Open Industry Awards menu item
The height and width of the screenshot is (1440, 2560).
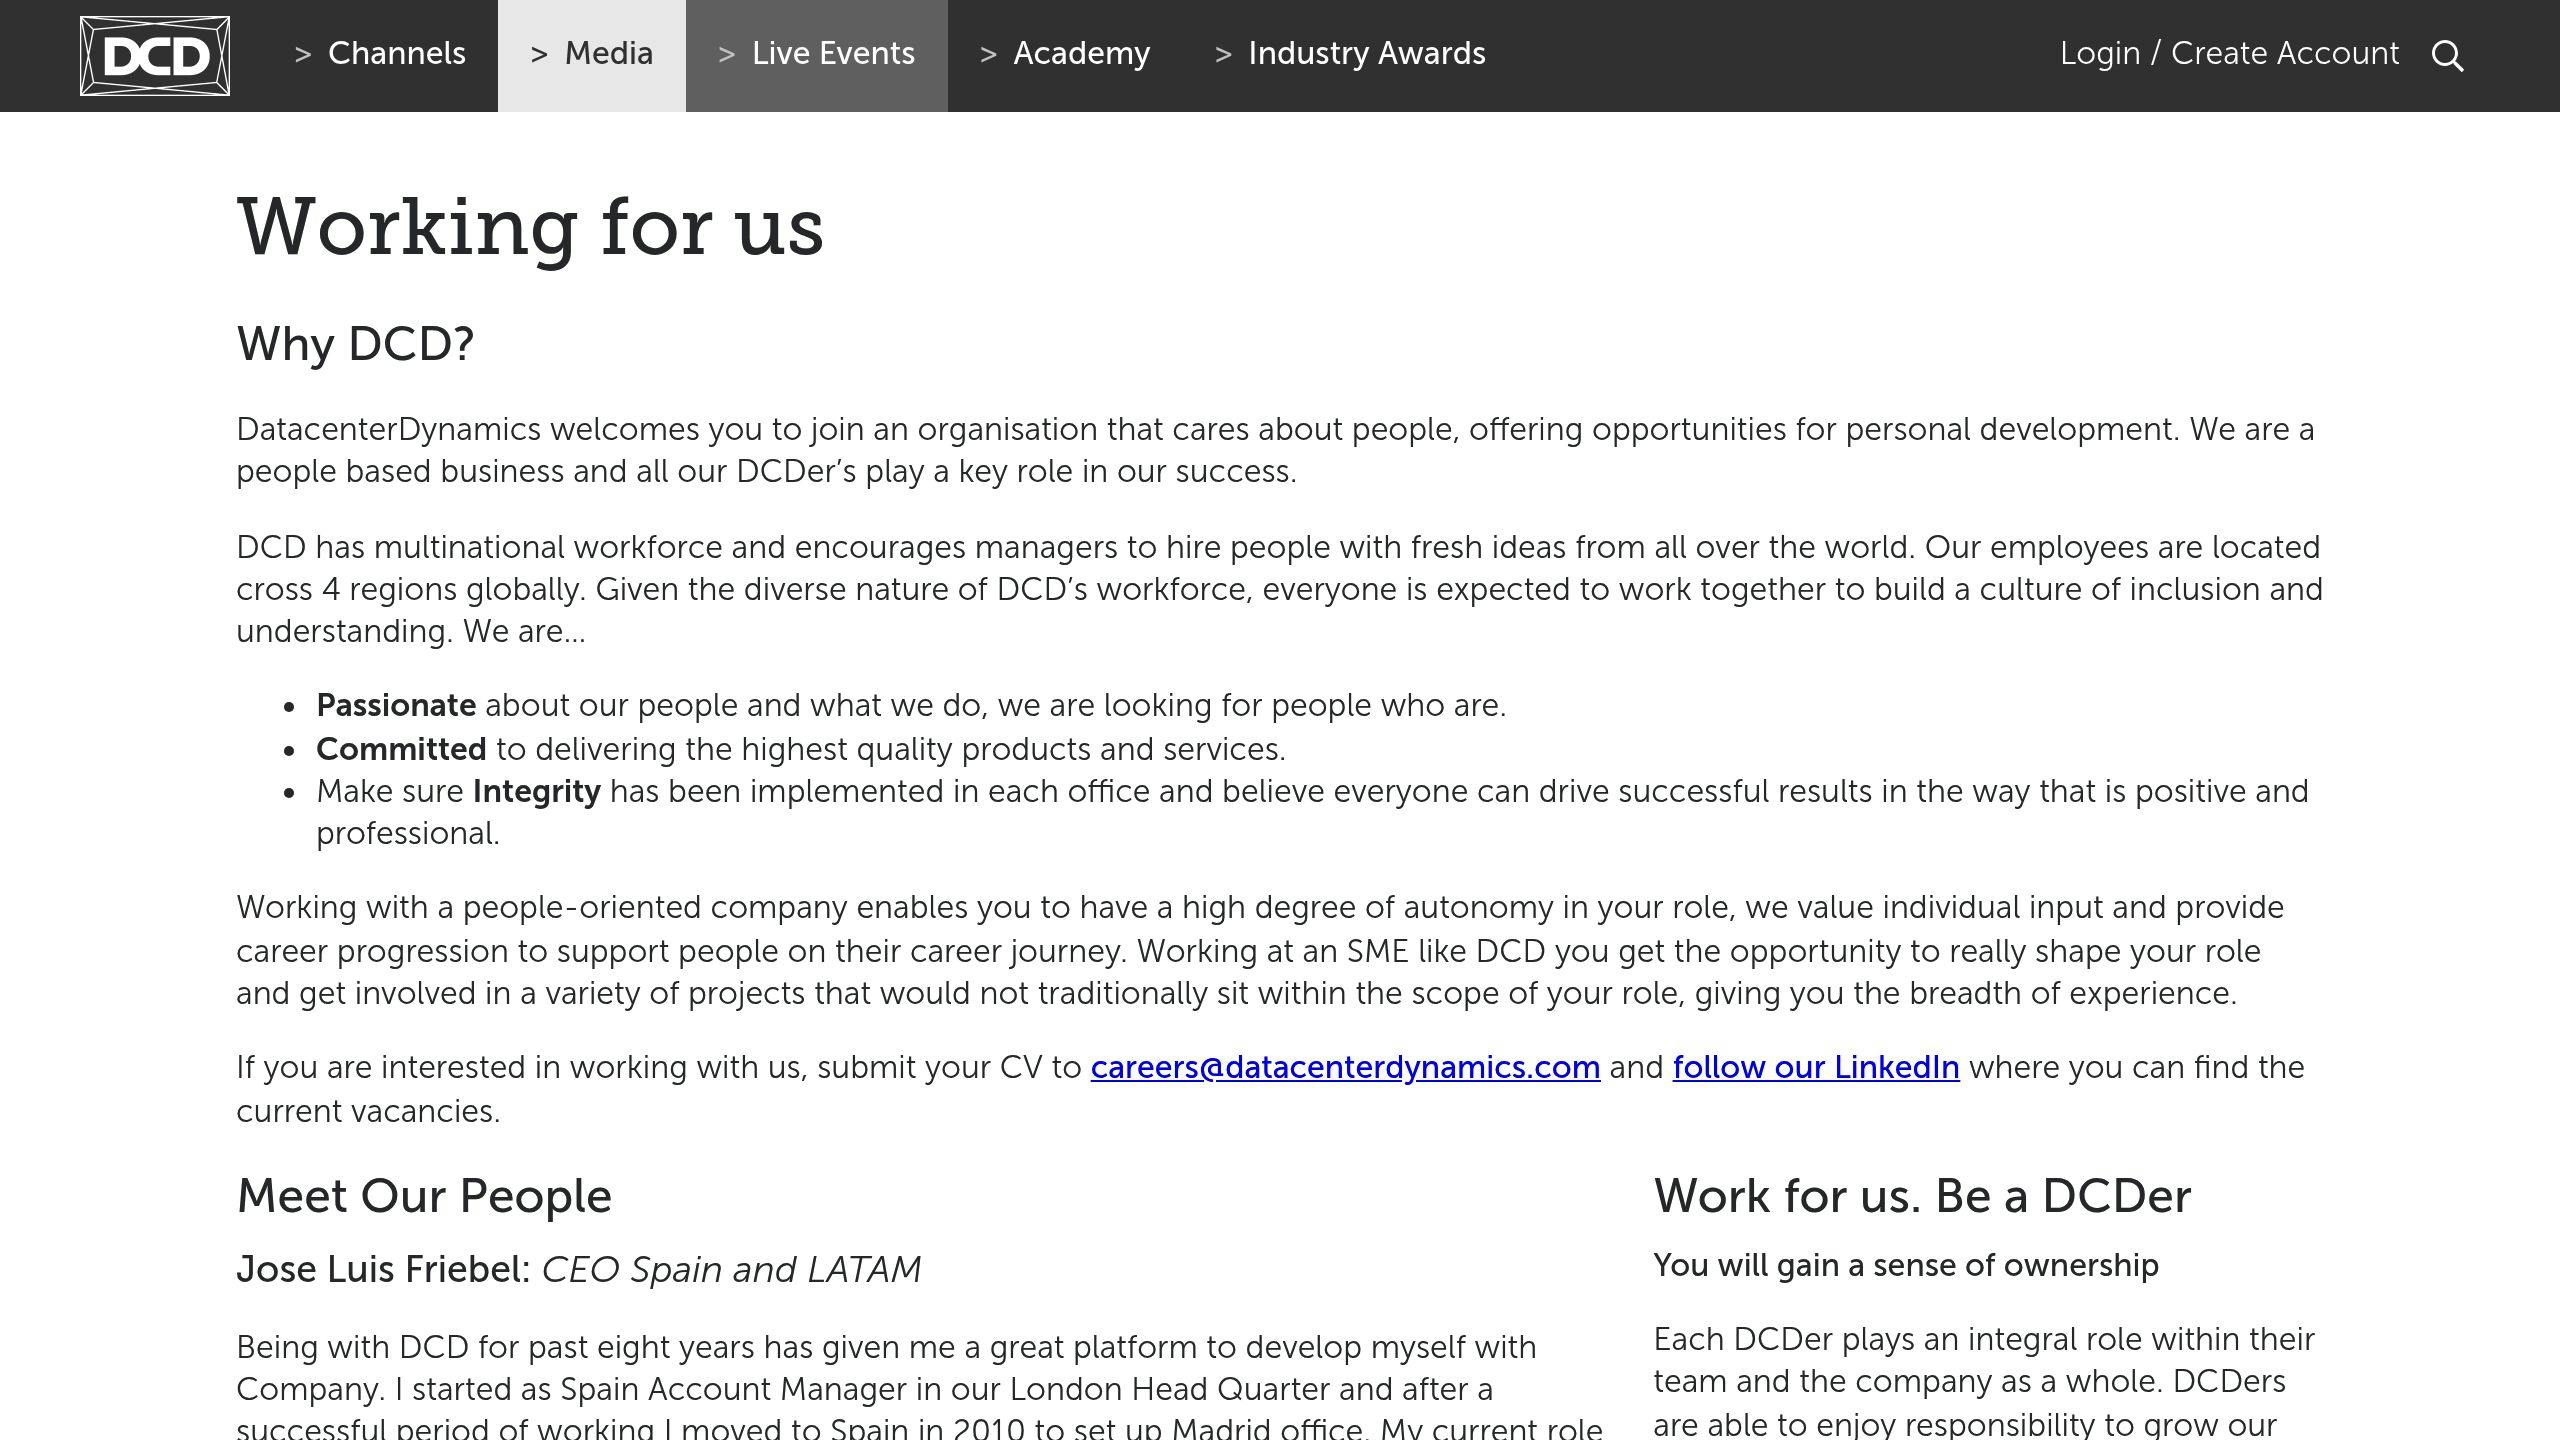[x=1366, y=54]
